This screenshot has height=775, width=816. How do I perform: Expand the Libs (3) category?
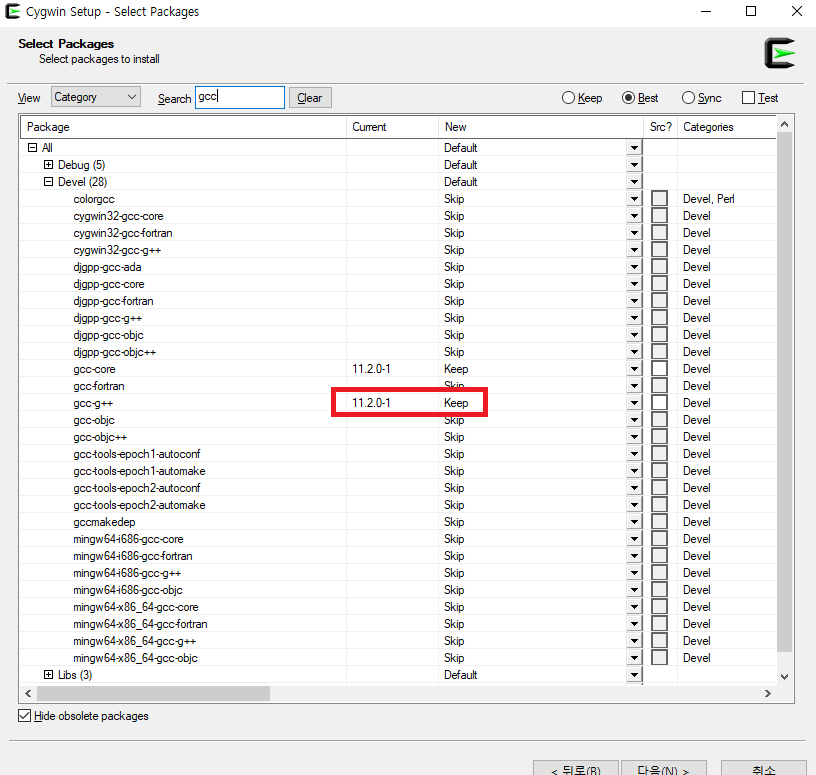coord(48,675)
